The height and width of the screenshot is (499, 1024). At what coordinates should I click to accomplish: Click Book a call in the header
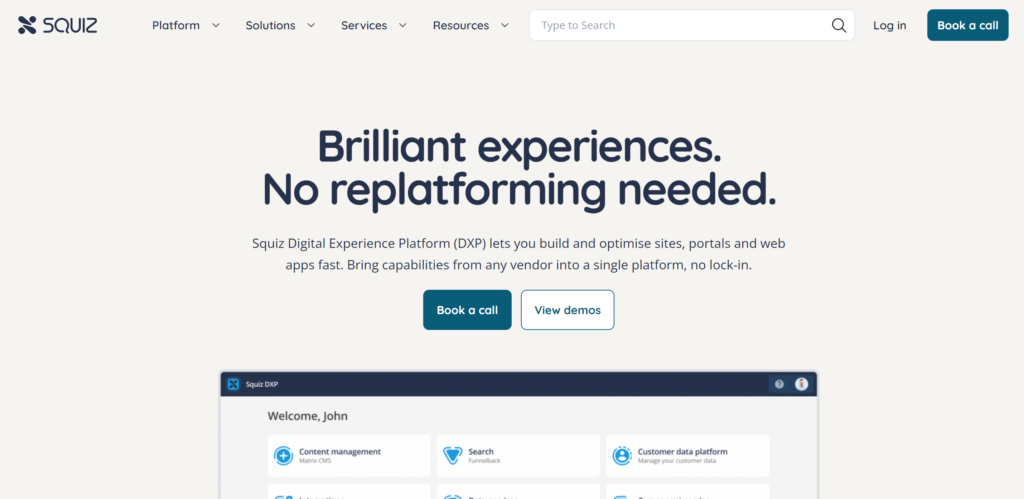[968, 25]
